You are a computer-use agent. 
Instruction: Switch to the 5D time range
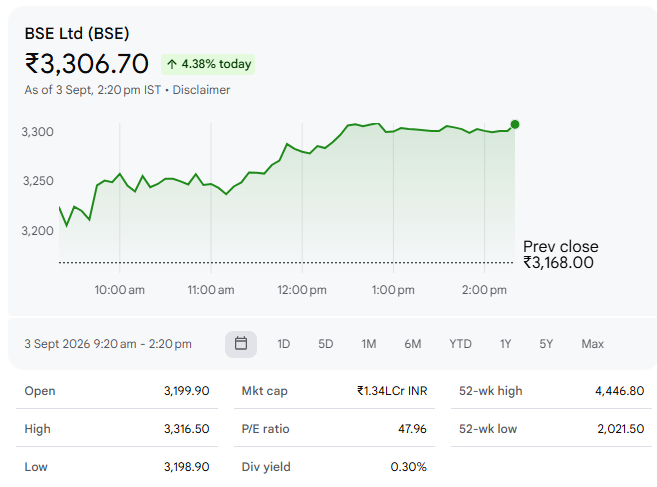[x=326, y=344]
